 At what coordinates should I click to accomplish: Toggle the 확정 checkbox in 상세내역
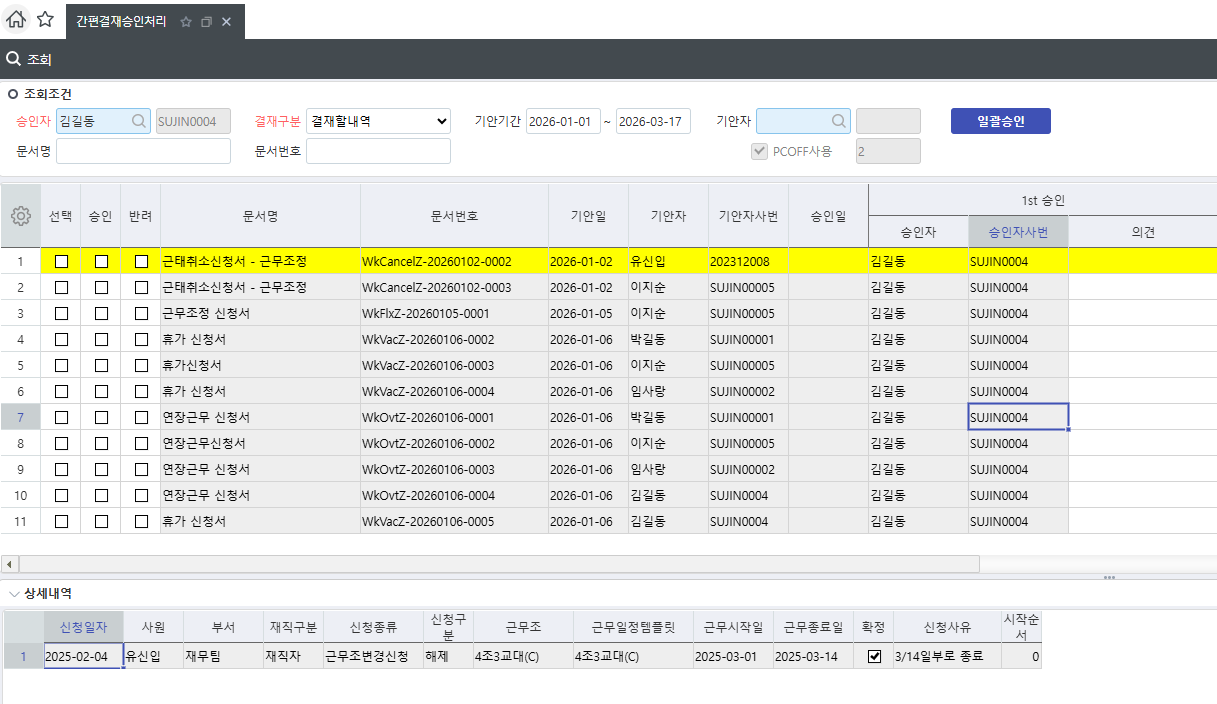tap(874, 657)
